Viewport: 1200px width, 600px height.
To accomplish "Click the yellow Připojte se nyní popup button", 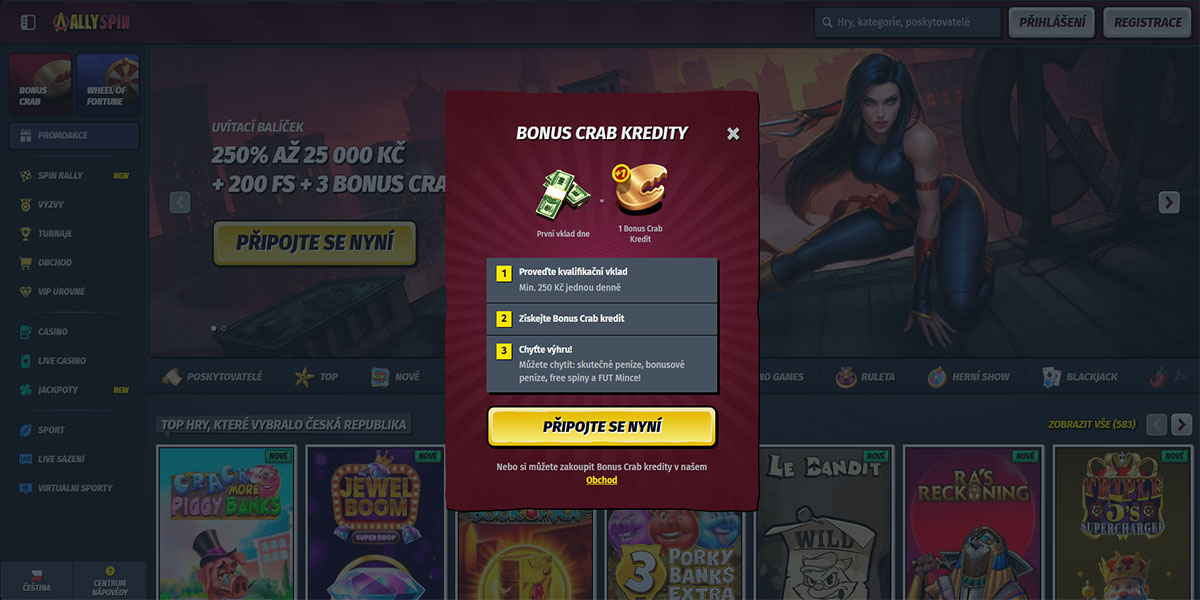I will coord(602,427).
